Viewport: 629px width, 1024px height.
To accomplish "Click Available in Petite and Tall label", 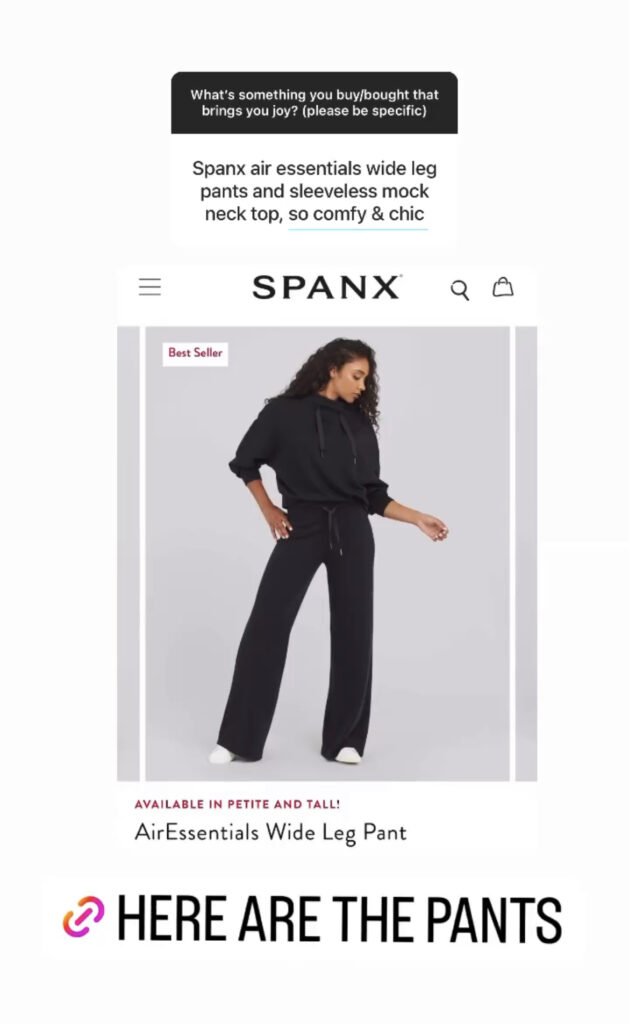I will pyautogui.click(x=237, y=804).
